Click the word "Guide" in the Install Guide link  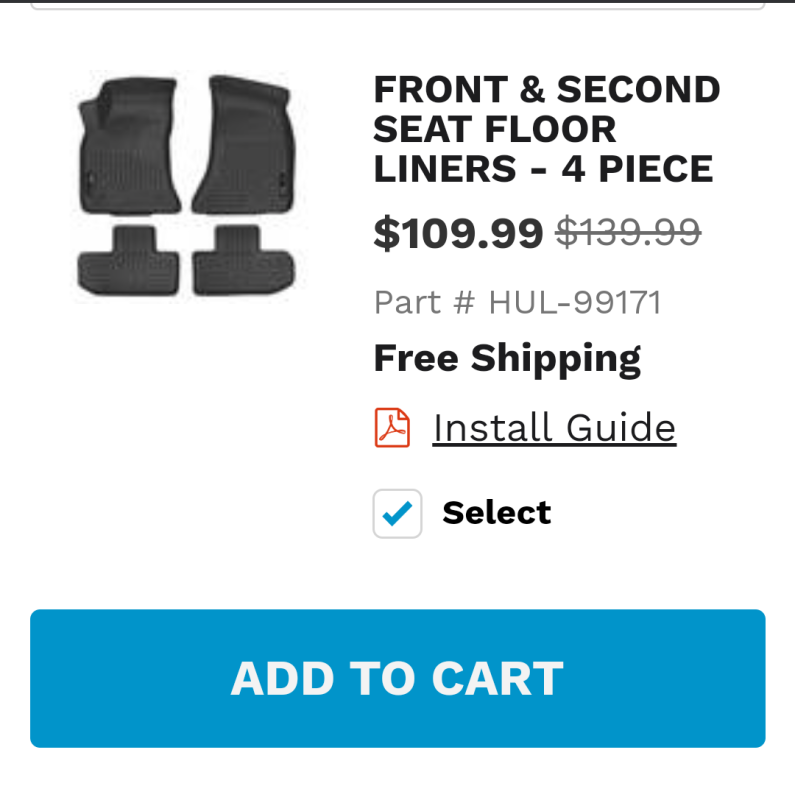[621, 428]
